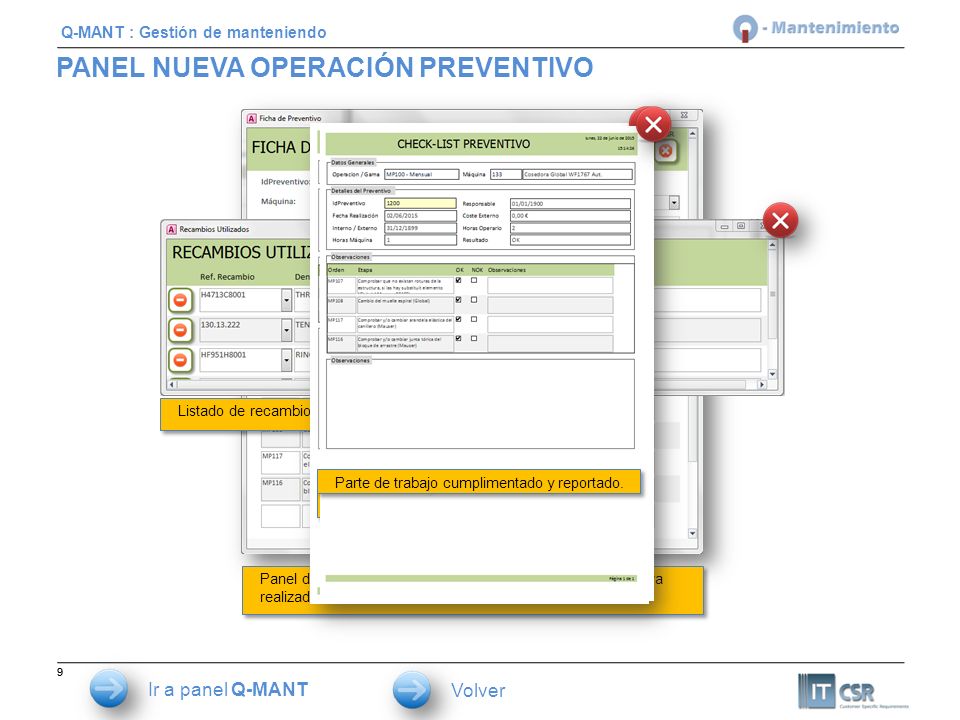This screenshot has height=720, width=960.
Task: Click the MP117 cell in Ficha de Preventivo window
Action: (x=280, y=462)
